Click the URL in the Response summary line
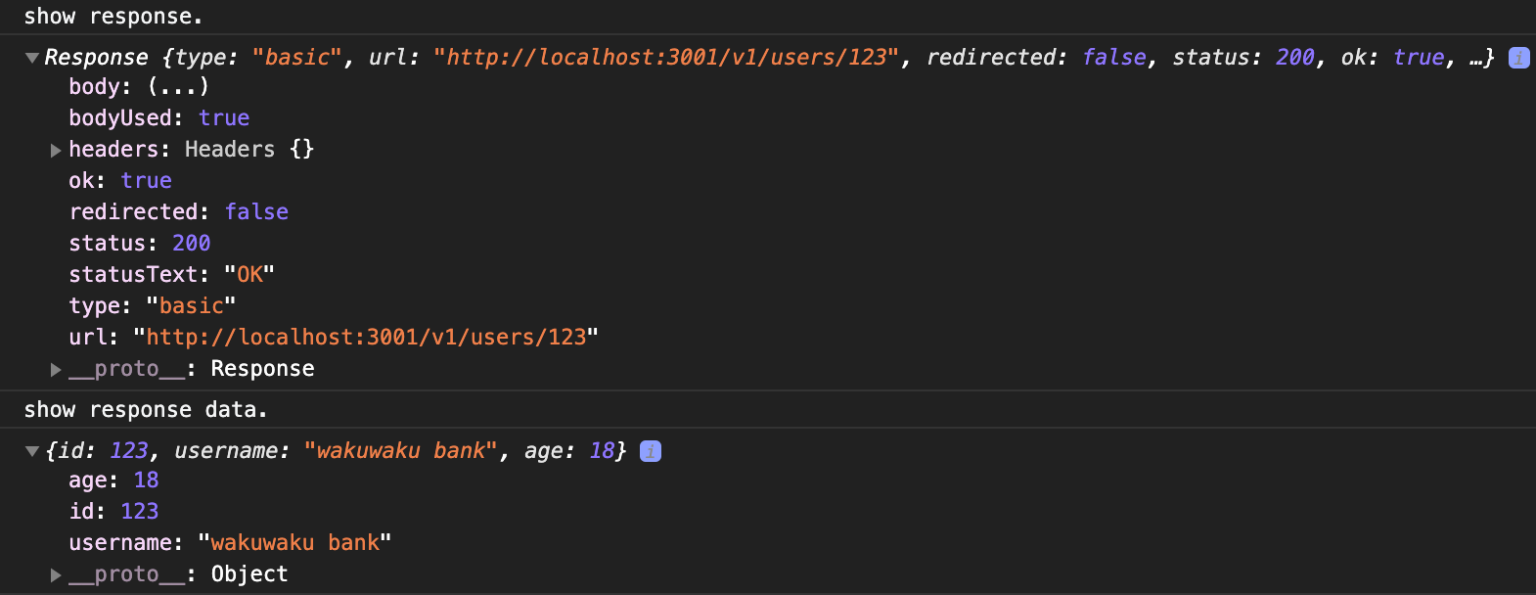The image size is (1536, 595). [x=666, y=57]
